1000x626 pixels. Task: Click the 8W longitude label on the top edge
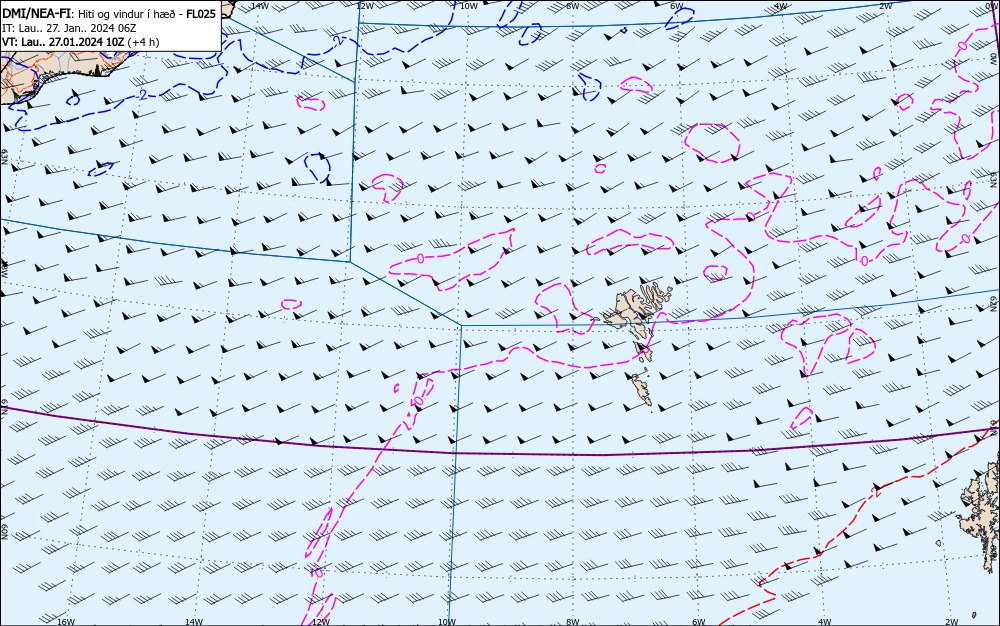pyautogui.click(x=573, y=6)
